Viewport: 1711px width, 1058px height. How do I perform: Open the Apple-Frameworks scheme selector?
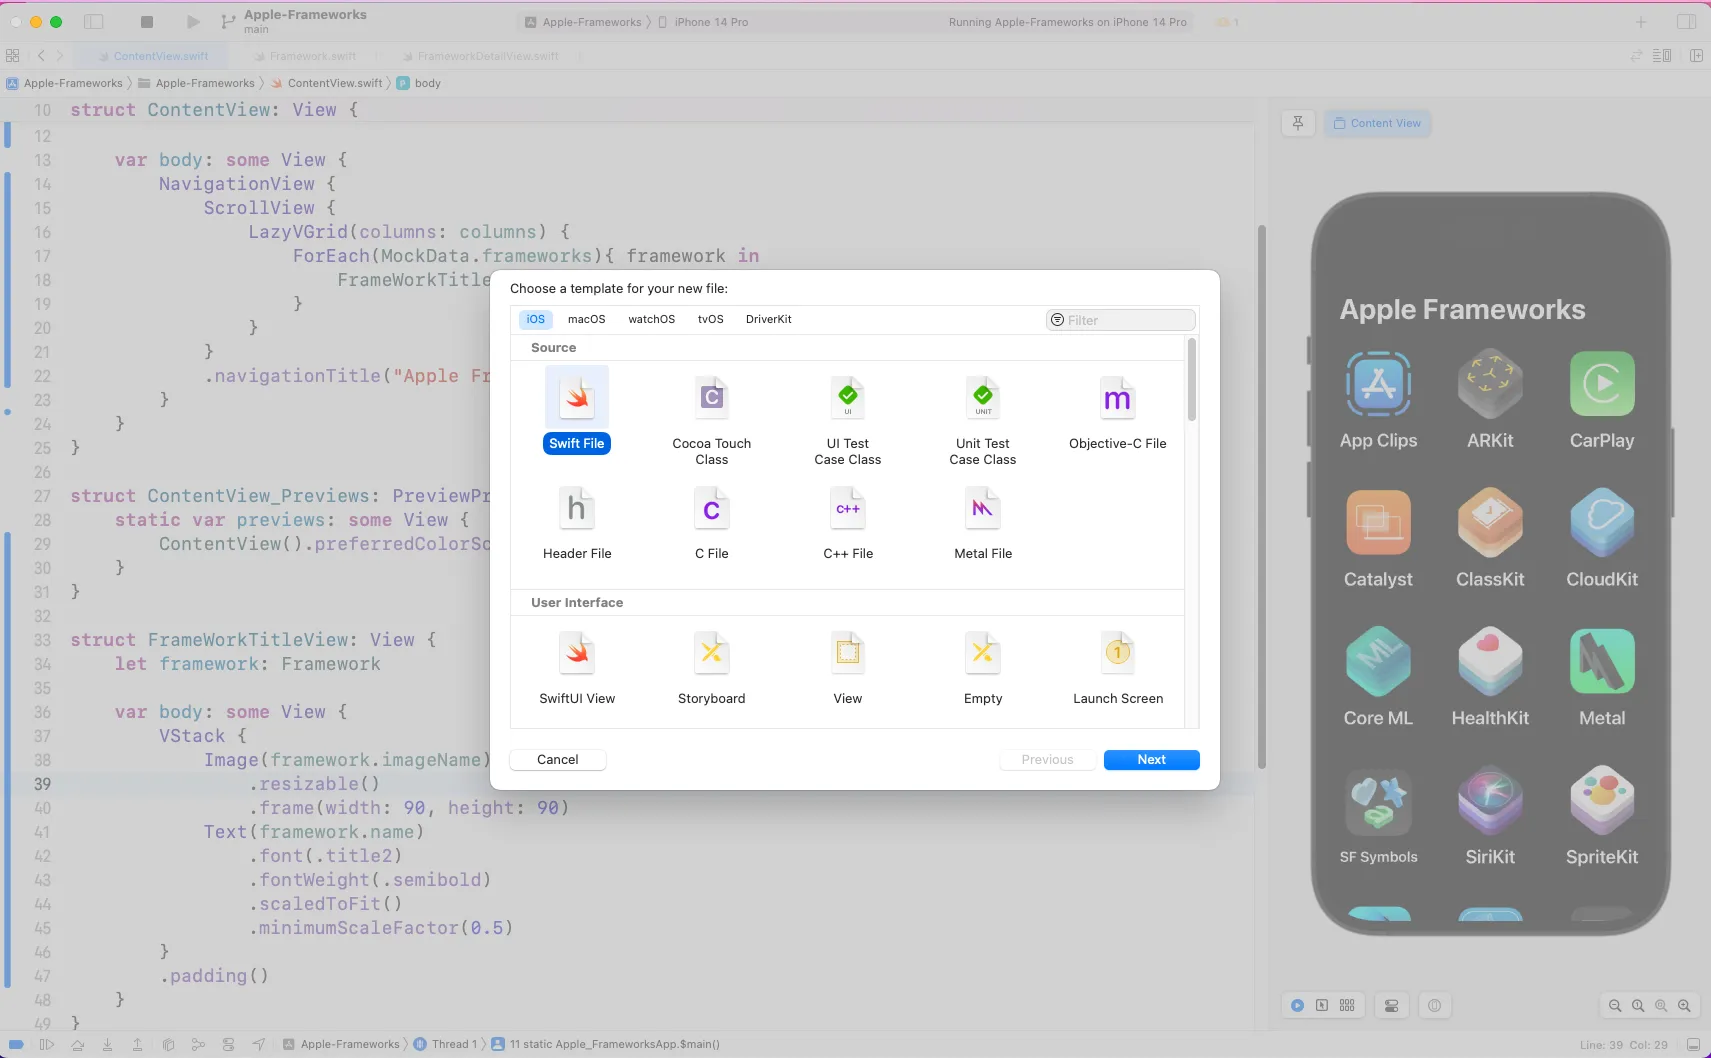click(584, 22)
